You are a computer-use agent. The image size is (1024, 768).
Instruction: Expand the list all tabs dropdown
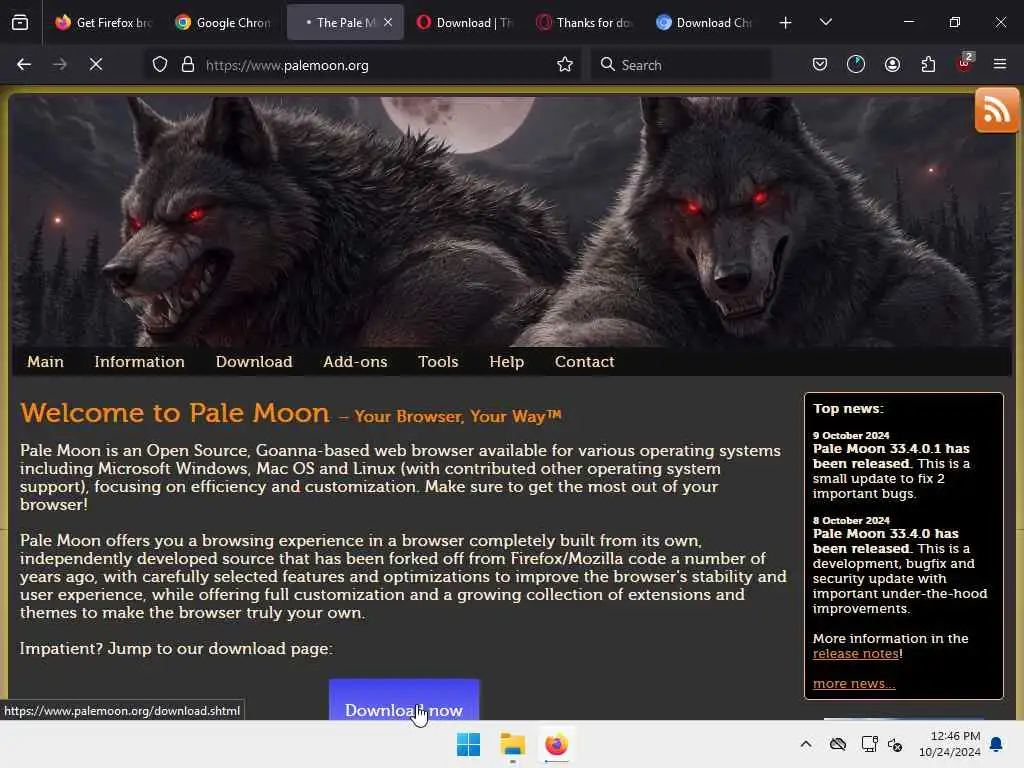click(x=826, y=22)
